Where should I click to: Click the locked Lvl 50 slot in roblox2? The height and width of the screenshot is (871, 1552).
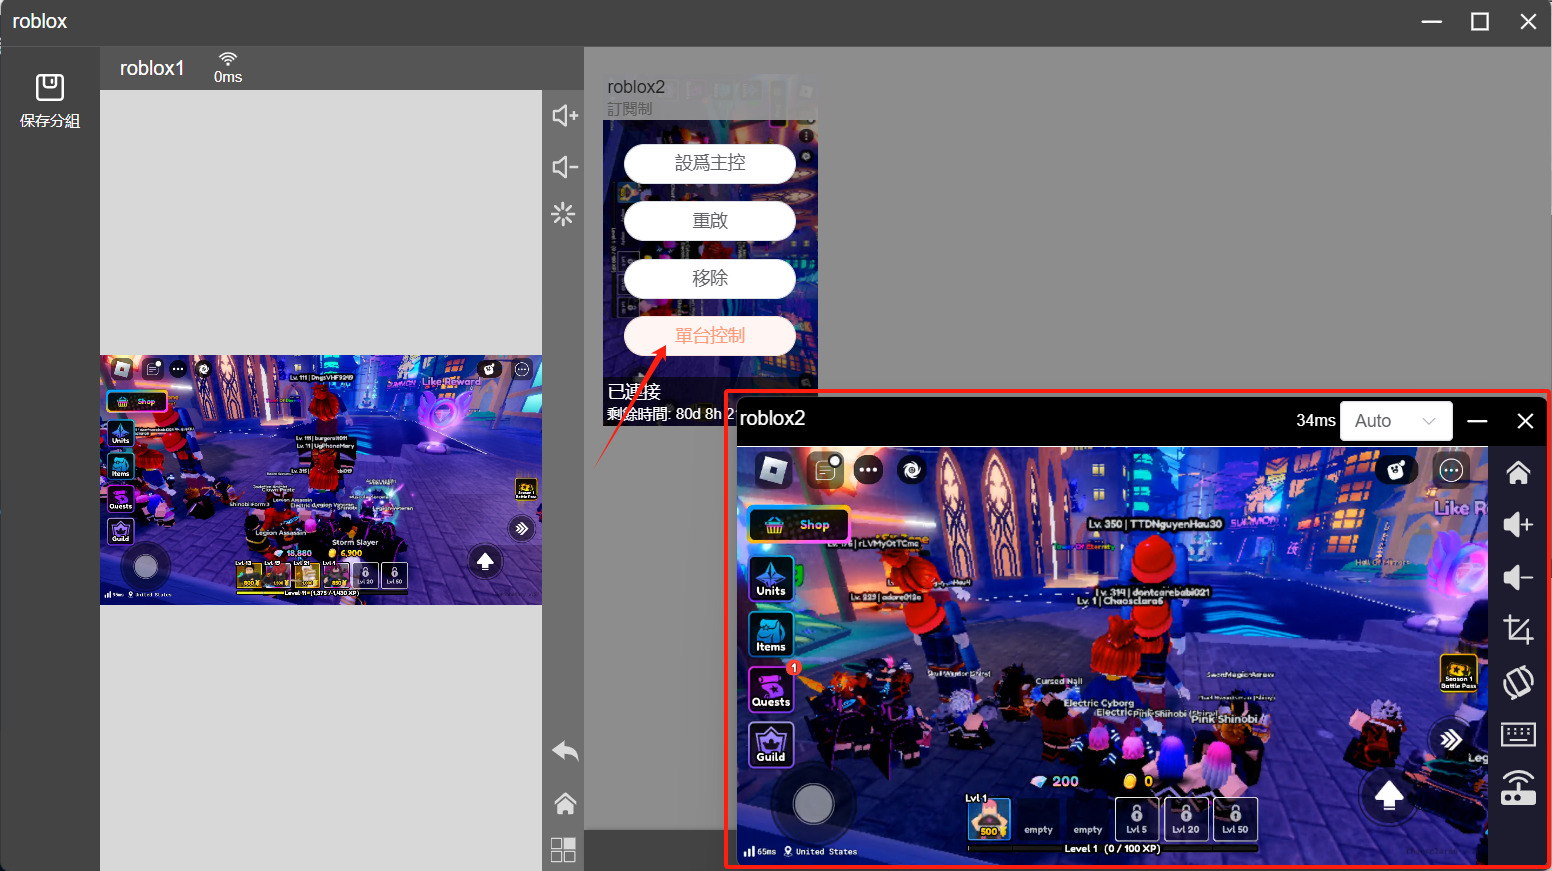[1235, 818]
